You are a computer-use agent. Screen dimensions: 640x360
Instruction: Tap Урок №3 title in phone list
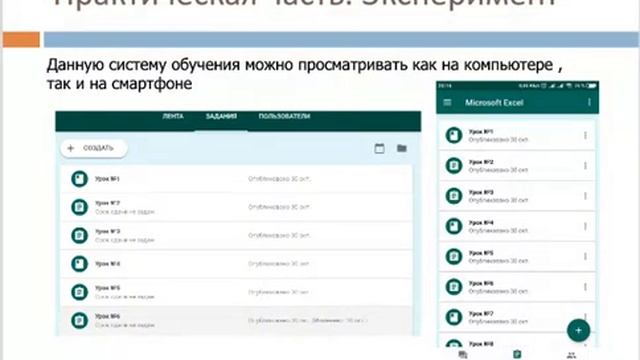tap(481, 192)
